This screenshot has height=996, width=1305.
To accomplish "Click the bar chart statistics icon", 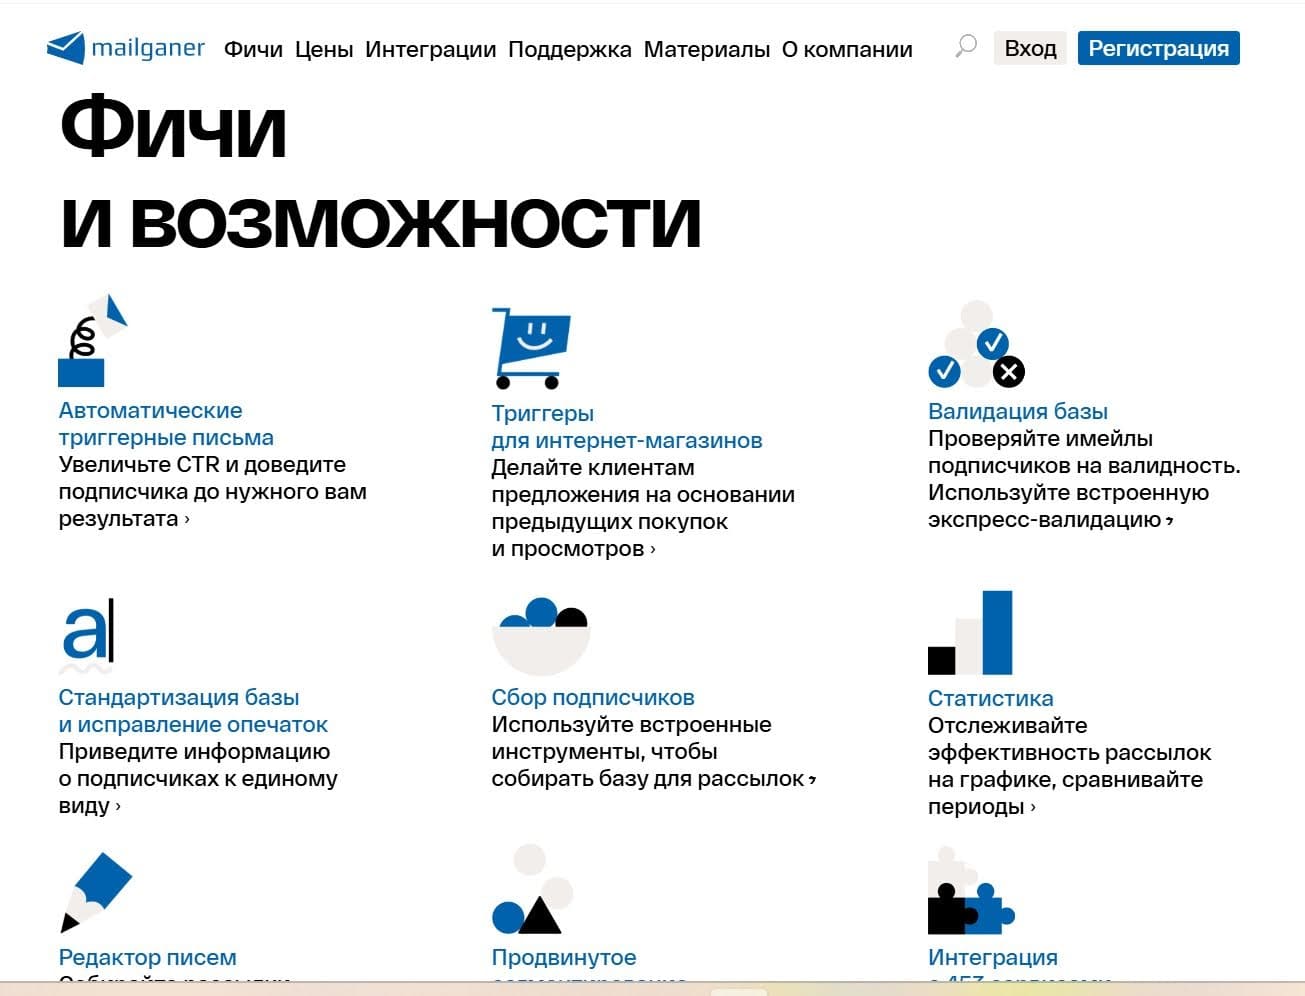I will point(970,633).
